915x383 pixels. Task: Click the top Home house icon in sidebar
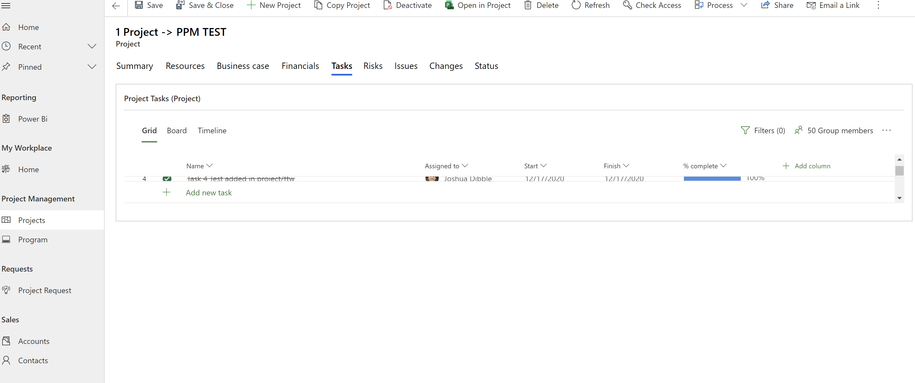[x=6, y=27]
